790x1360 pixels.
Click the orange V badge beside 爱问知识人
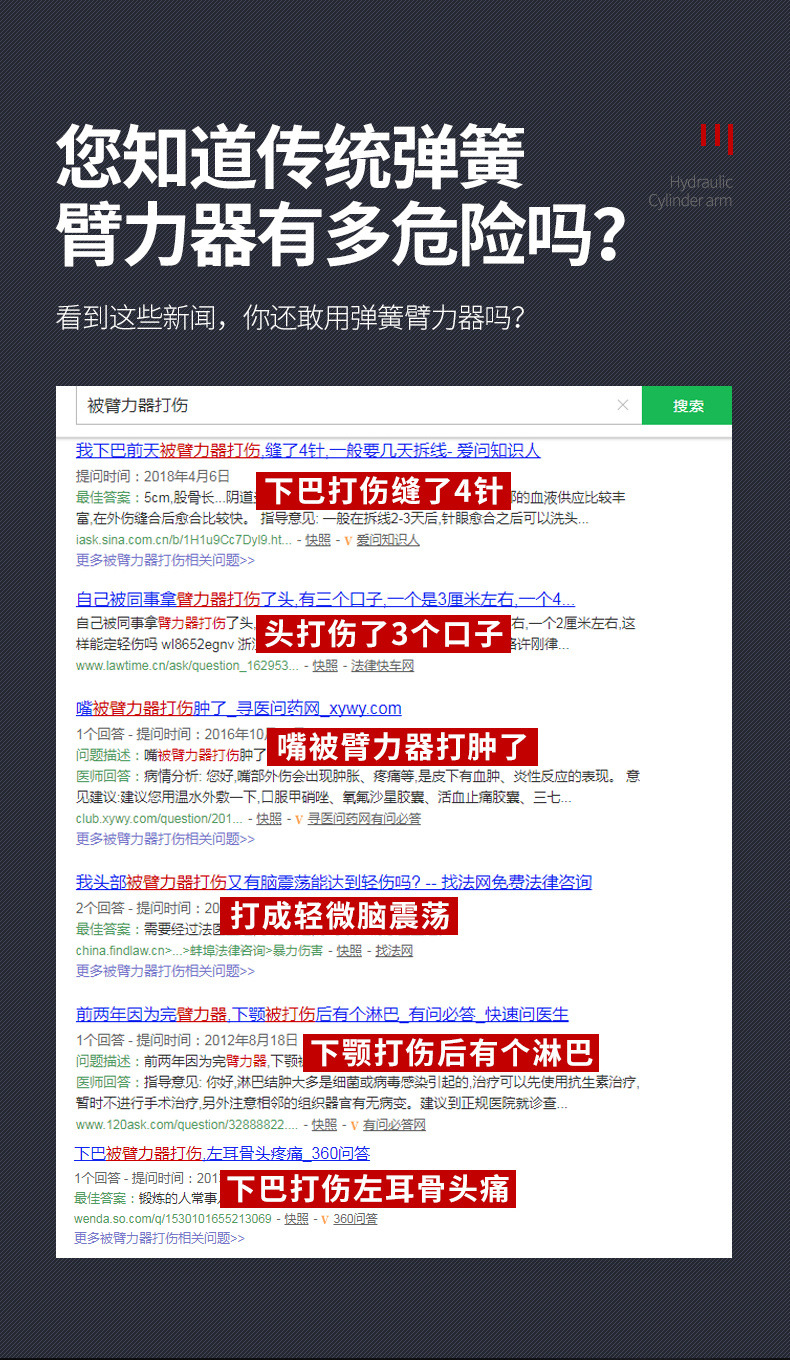pos(348,540)
